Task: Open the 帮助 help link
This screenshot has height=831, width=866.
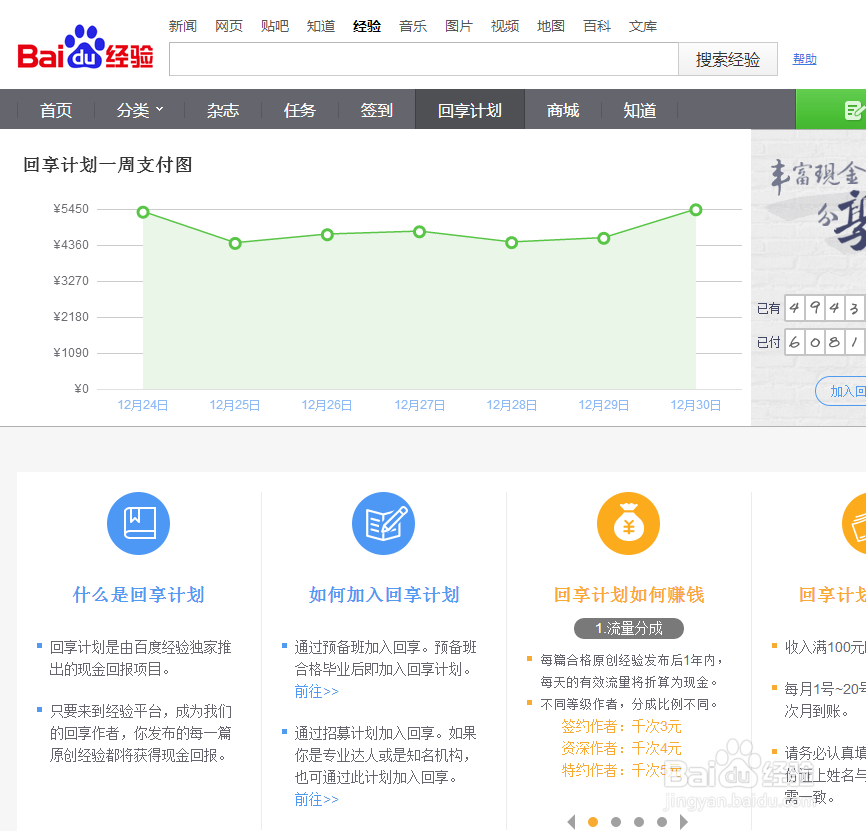Action: click(804, 59)
